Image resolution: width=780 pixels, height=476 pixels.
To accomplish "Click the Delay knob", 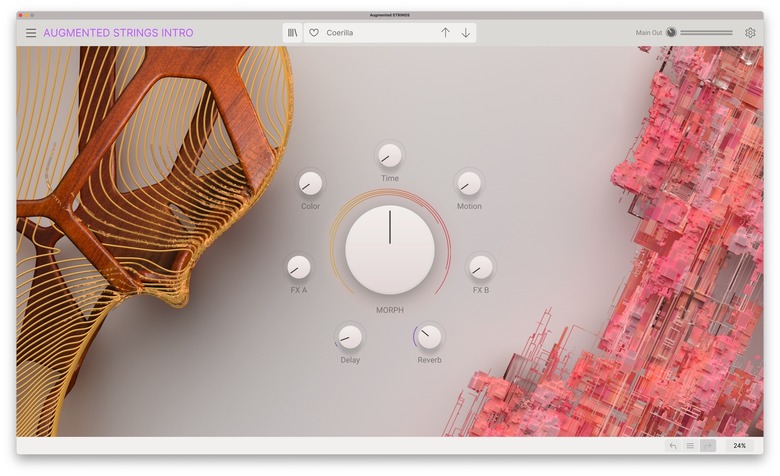I will click(350, 337).
